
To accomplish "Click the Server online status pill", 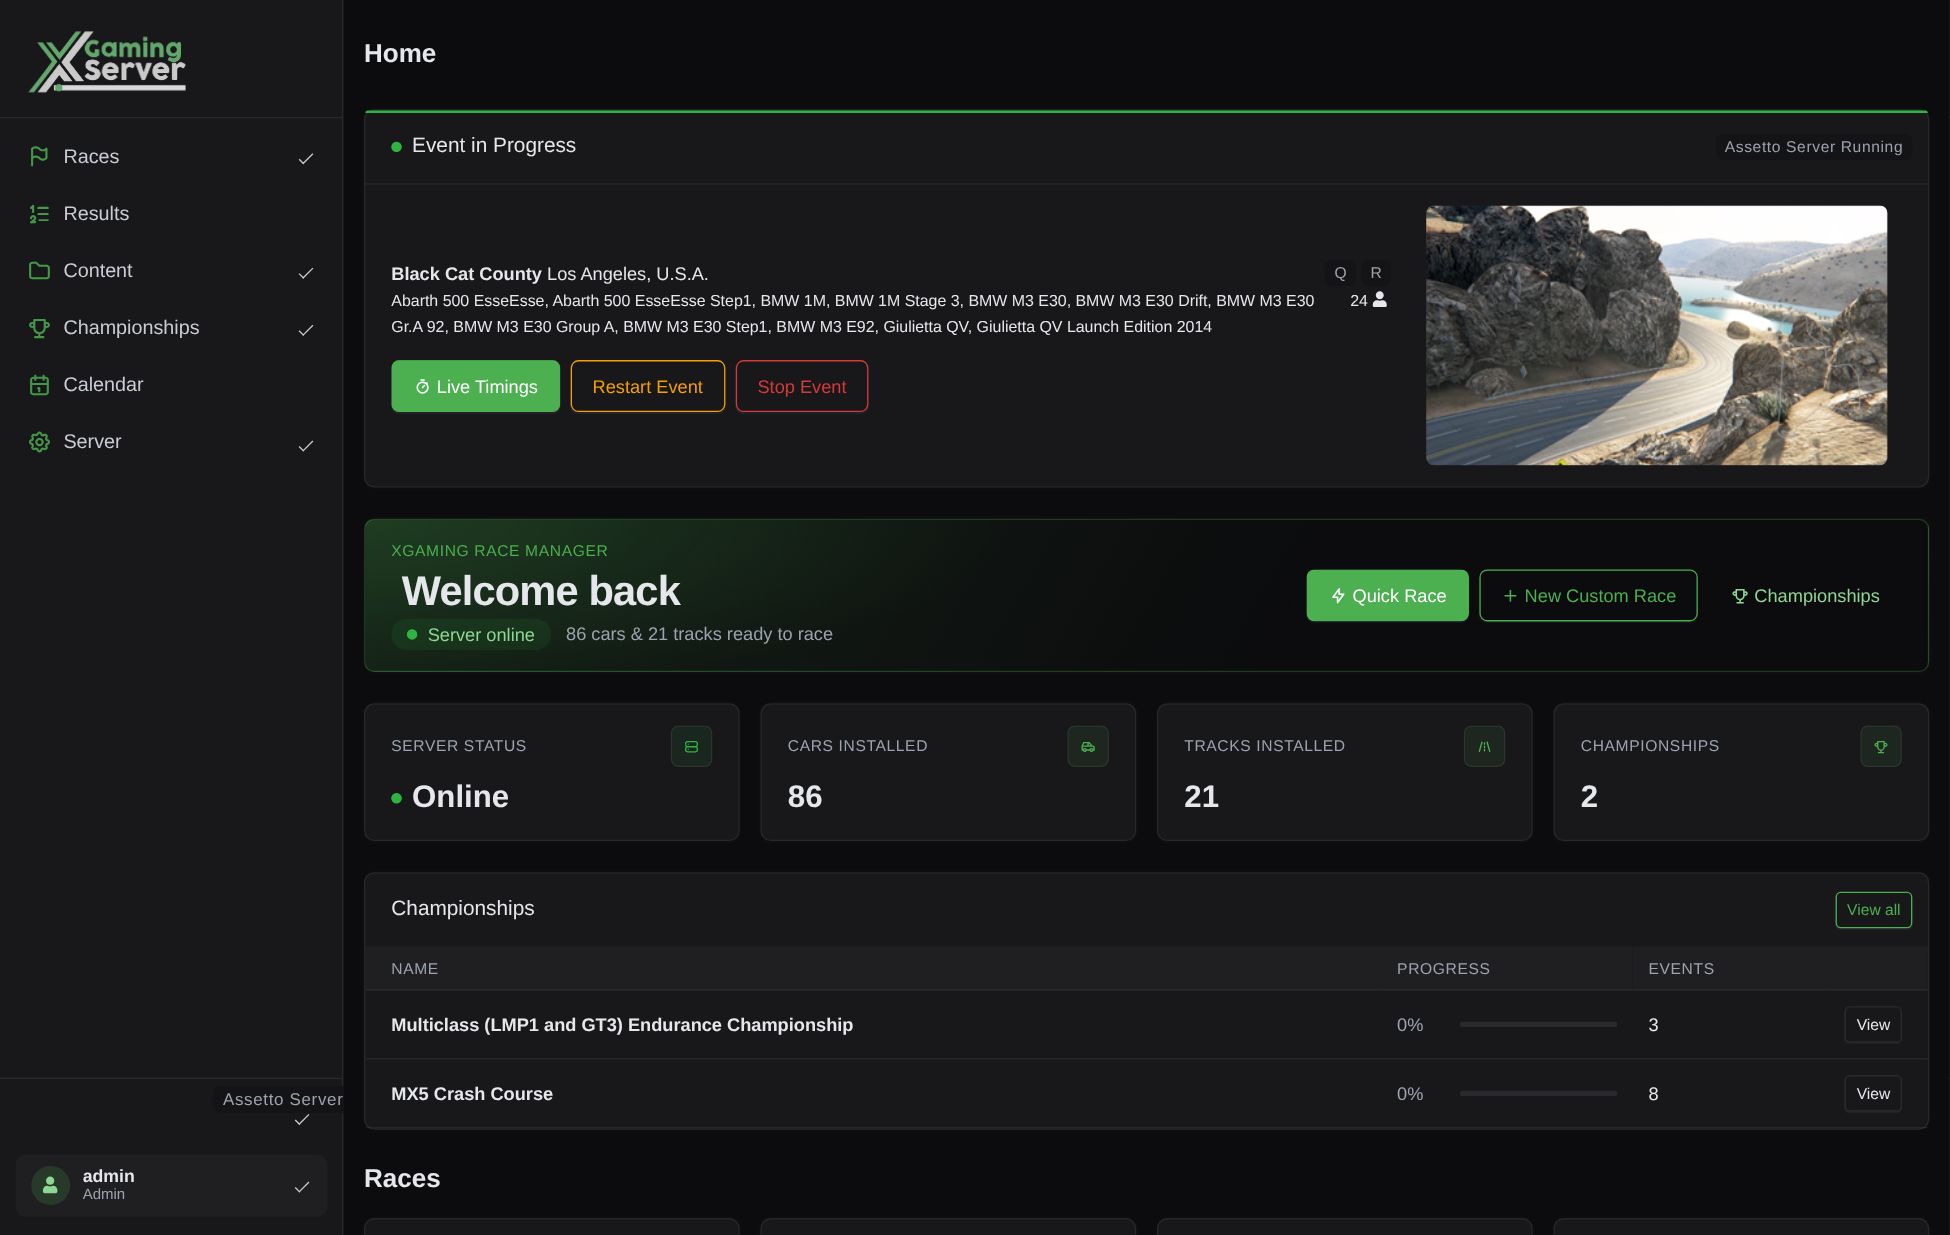I will click(x=471, y=634).
